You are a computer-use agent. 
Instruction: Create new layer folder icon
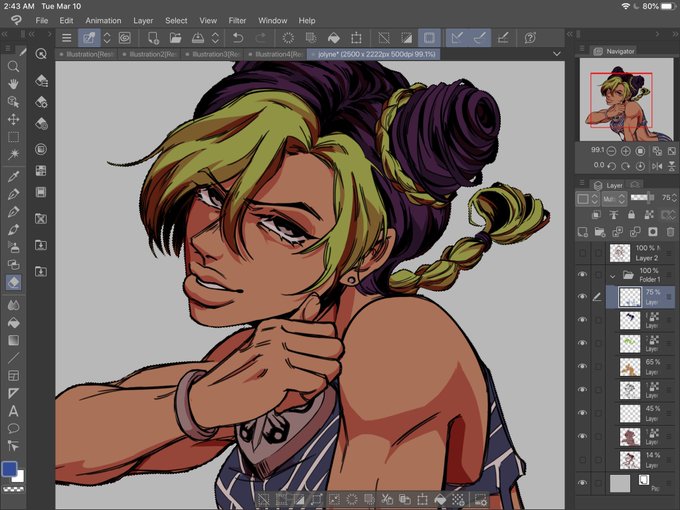tap(600, 232)
